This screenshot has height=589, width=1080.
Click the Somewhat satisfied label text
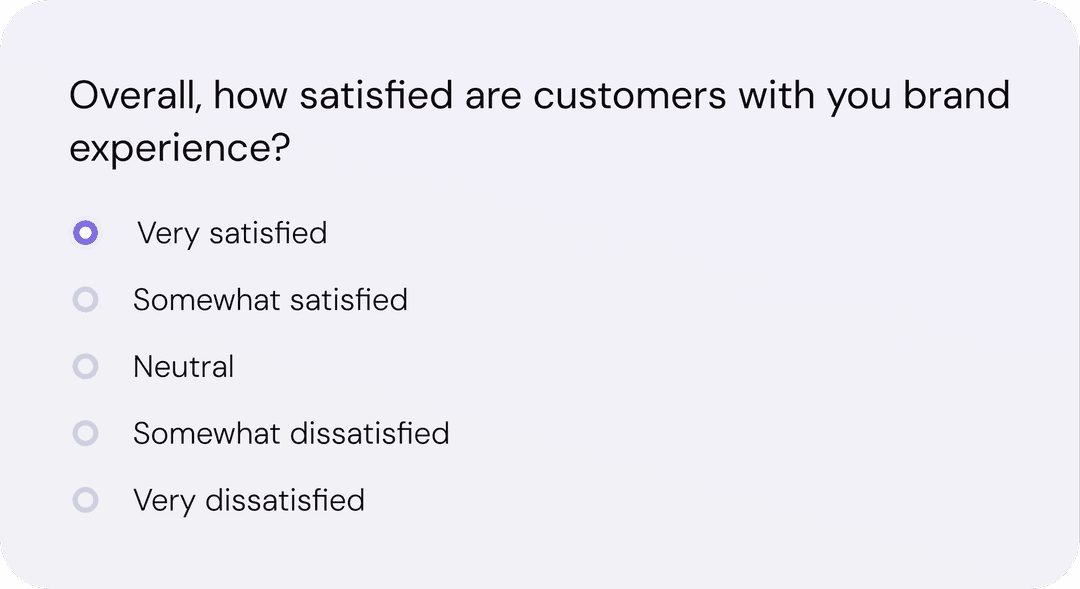270,300
